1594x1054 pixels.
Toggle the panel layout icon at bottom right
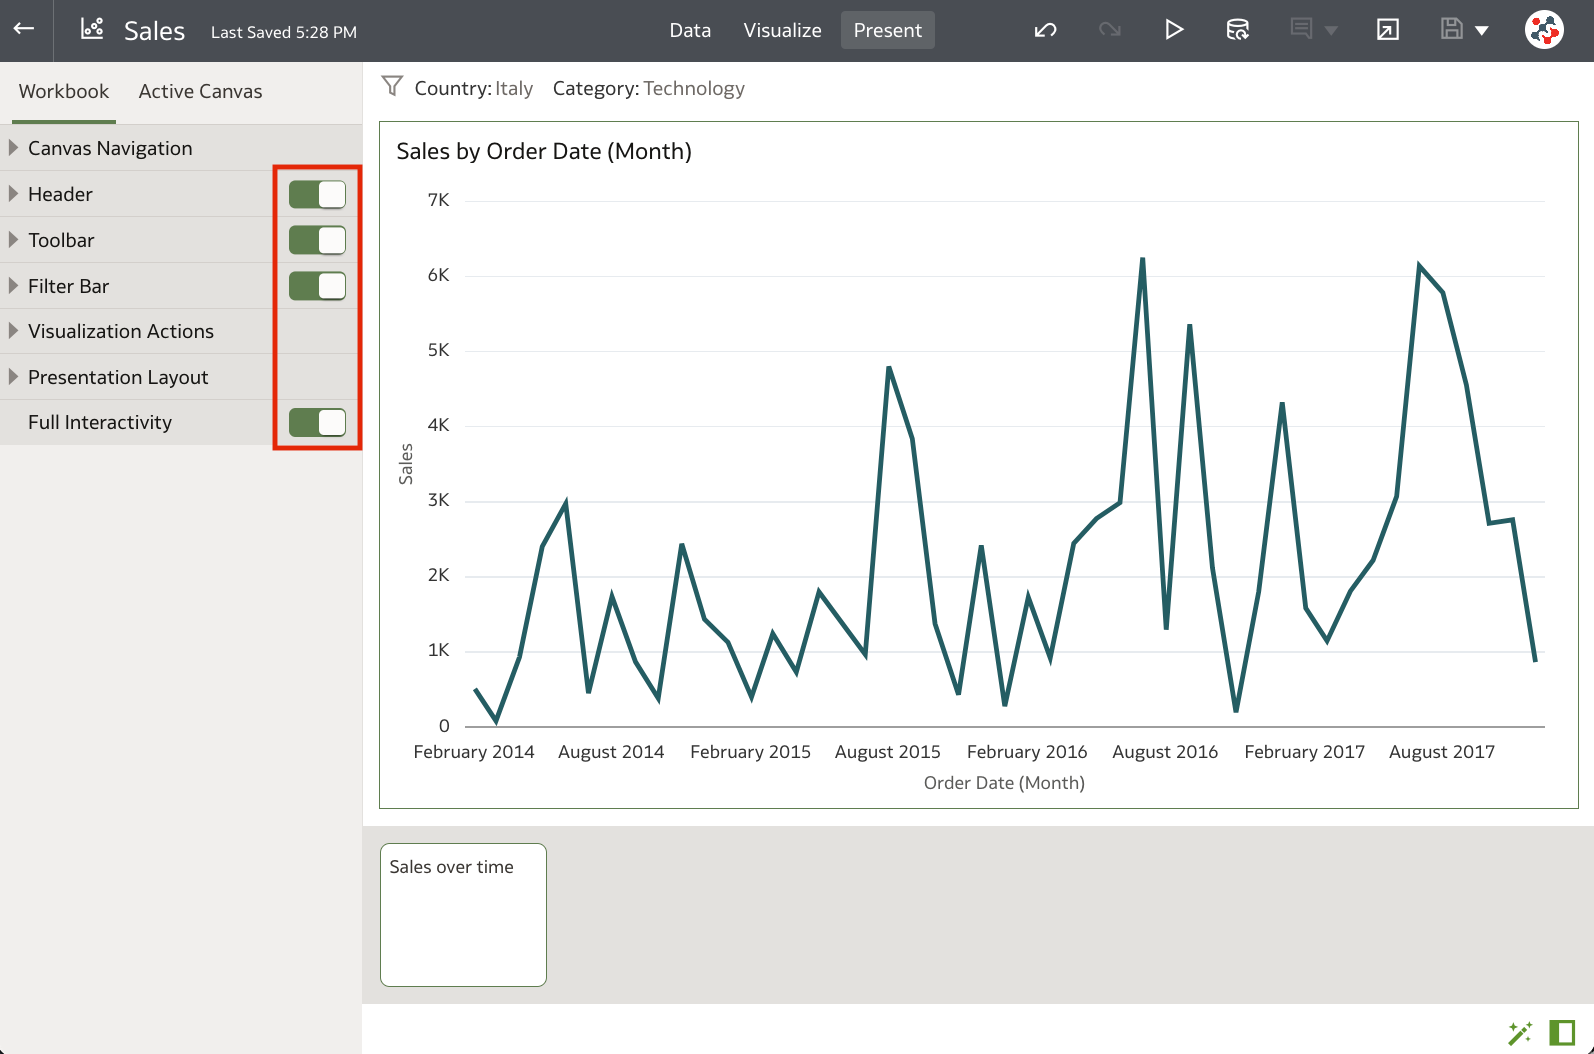(1562, 1032)
